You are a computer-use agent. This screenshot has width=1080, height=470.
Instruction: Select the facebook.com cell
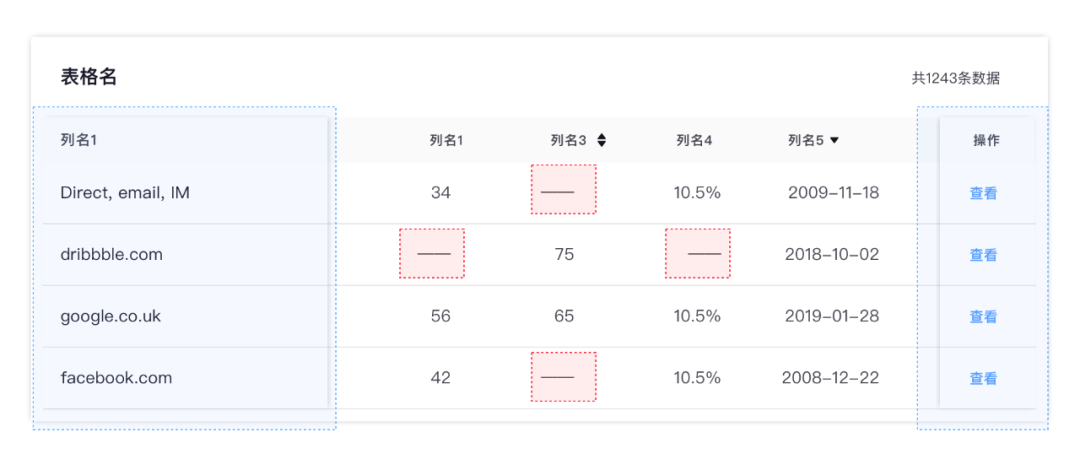tap(116, 378)
